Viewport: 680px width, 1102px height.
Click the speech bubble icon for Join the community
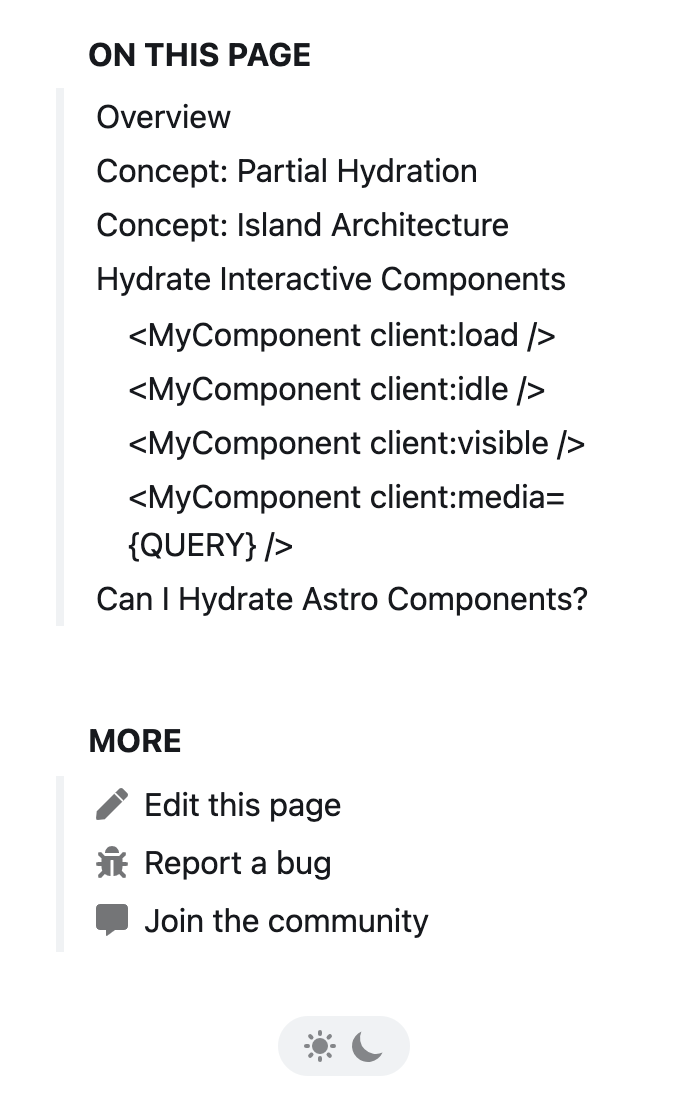click(113, 920)
